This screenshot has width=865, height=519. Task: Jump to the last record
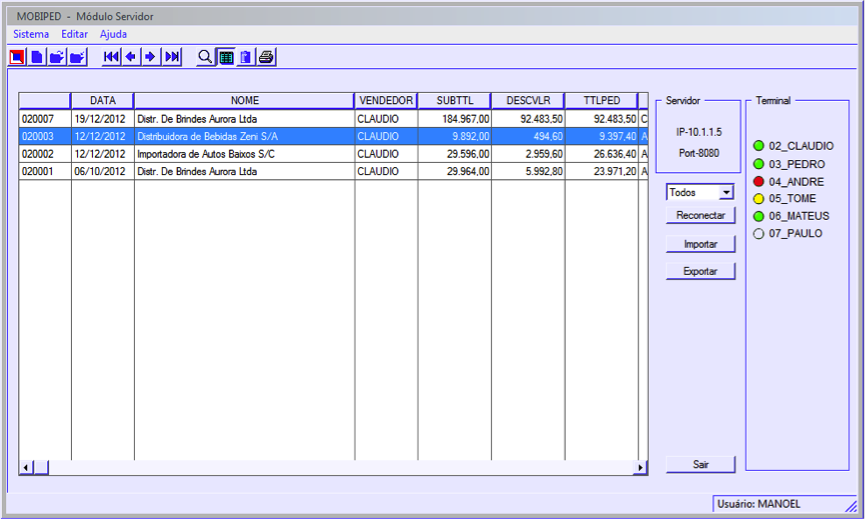click(172, 57)
